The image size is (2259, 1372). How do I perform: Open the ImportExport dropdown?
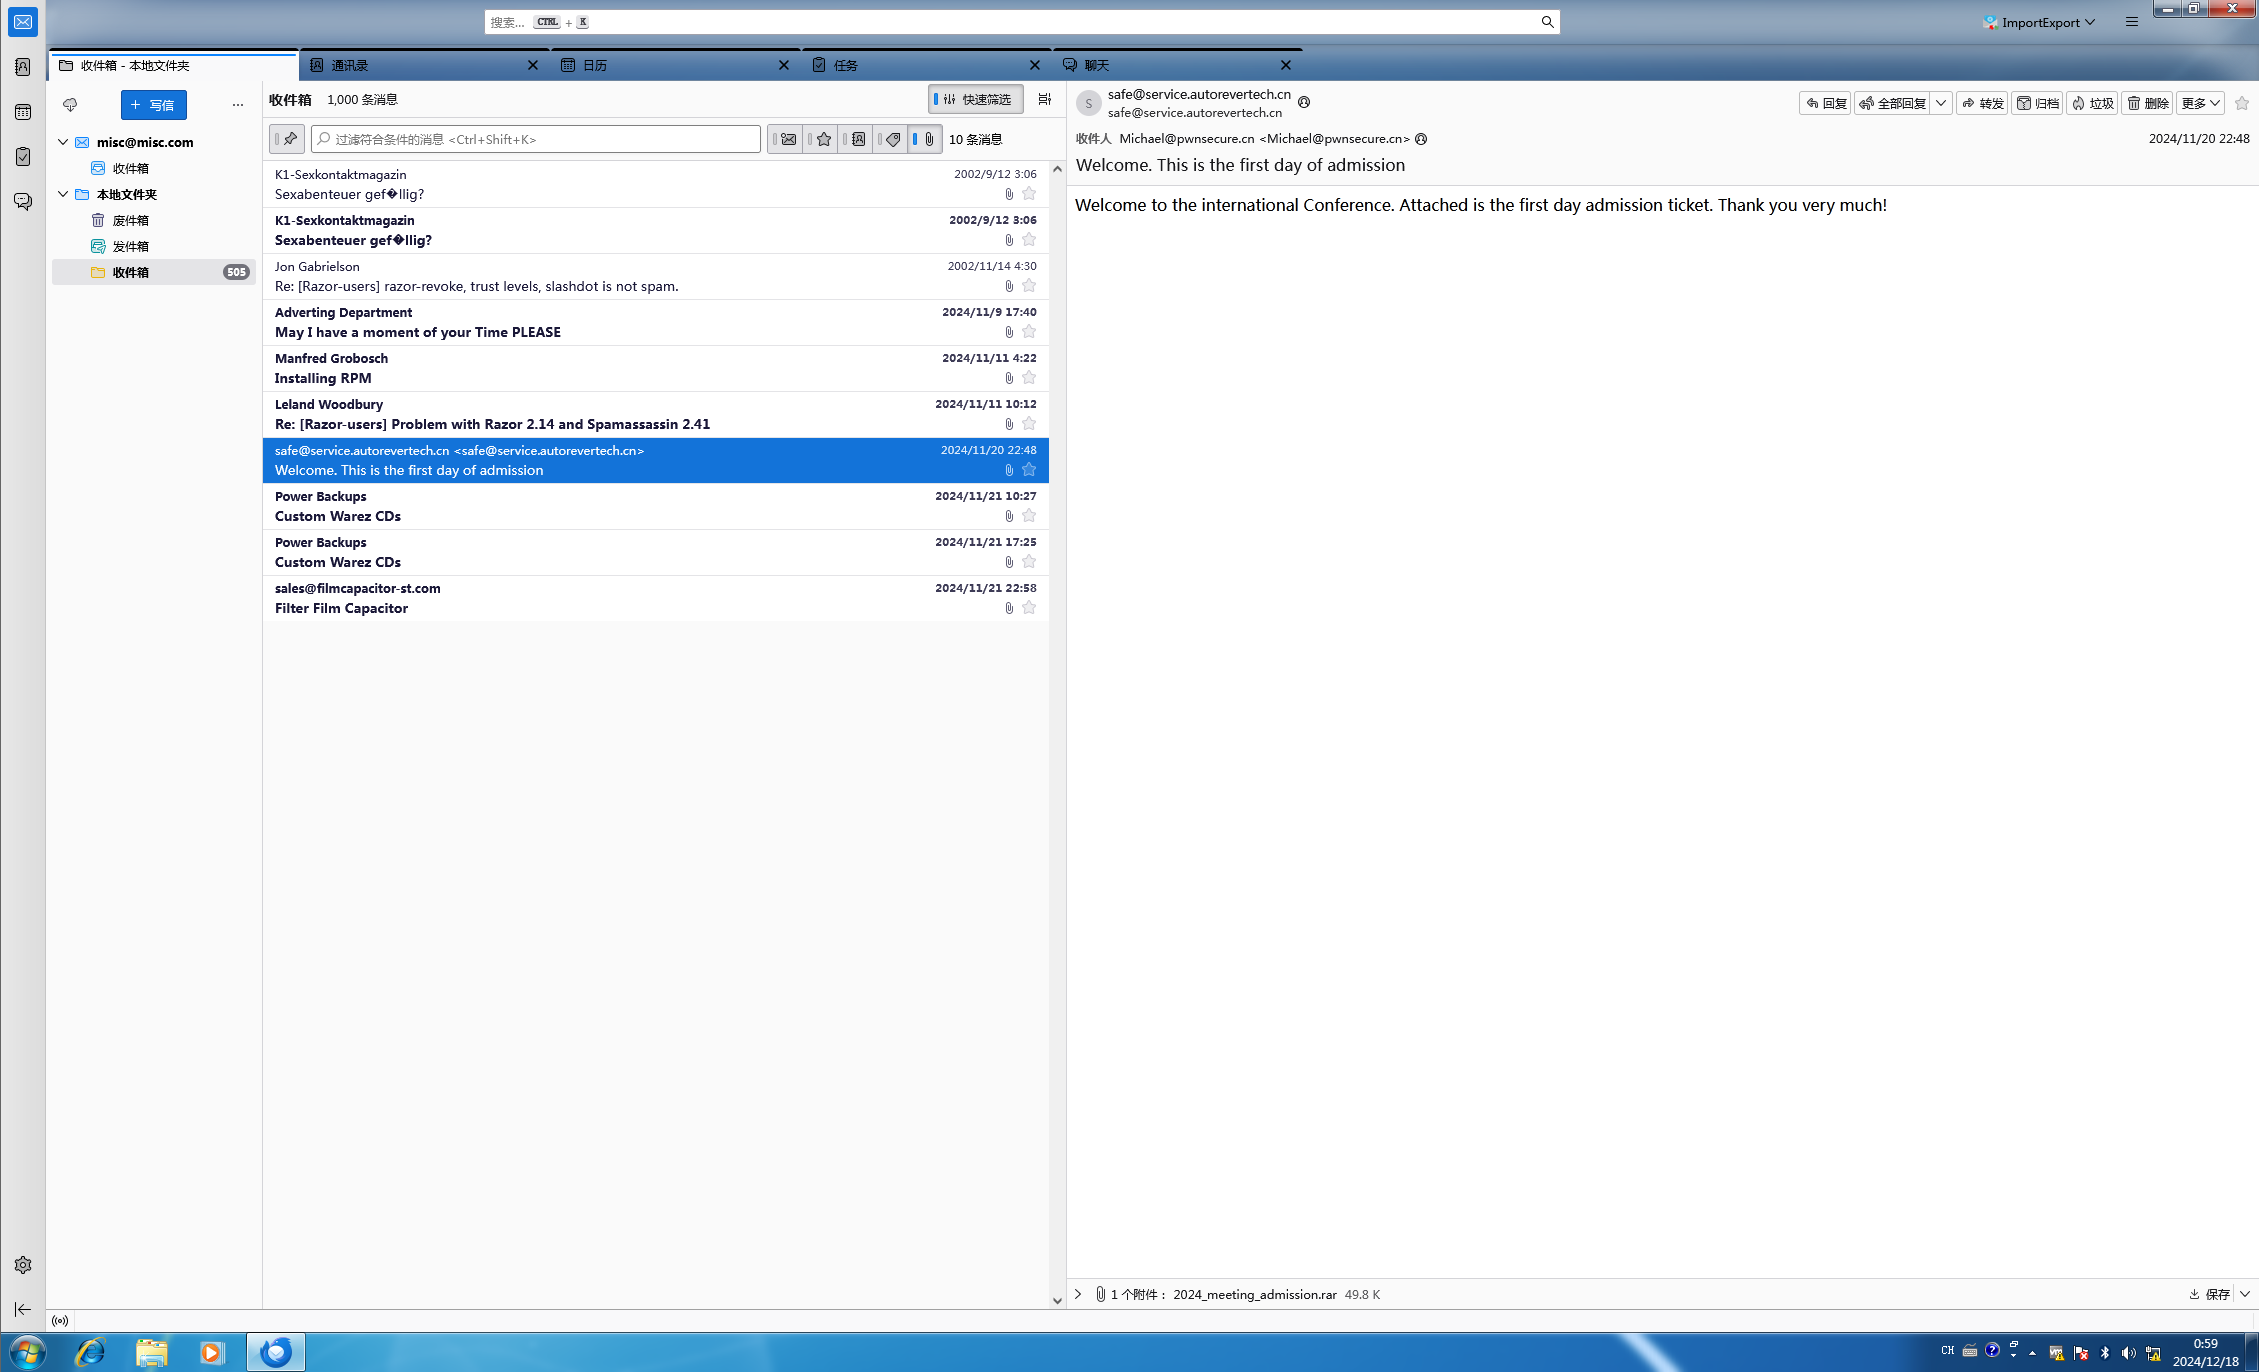pyautogui.click(x=2040, y=22)
